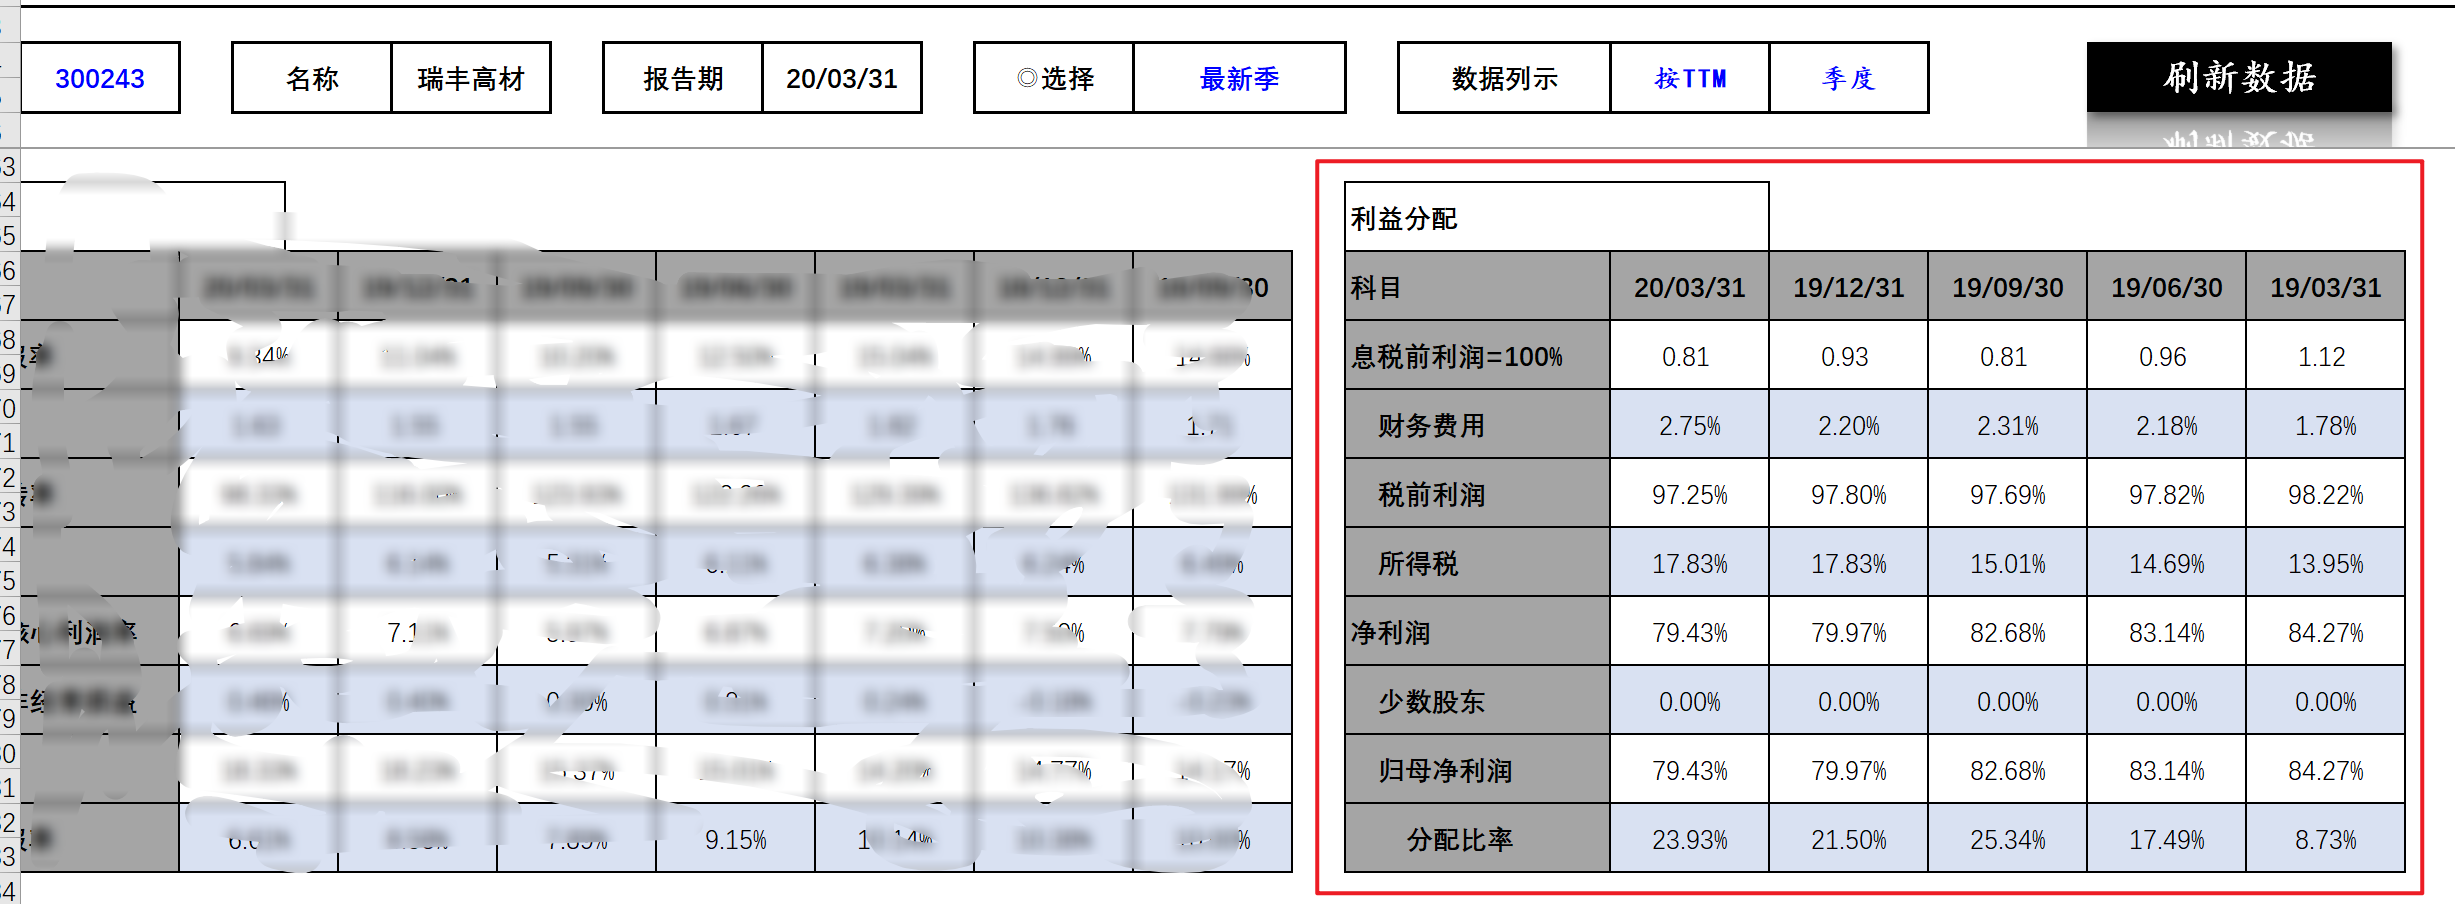Screen dimensions: 2455x904
Task: Select the 23.93% distribution ratio cell
Action: (1689, 839)
